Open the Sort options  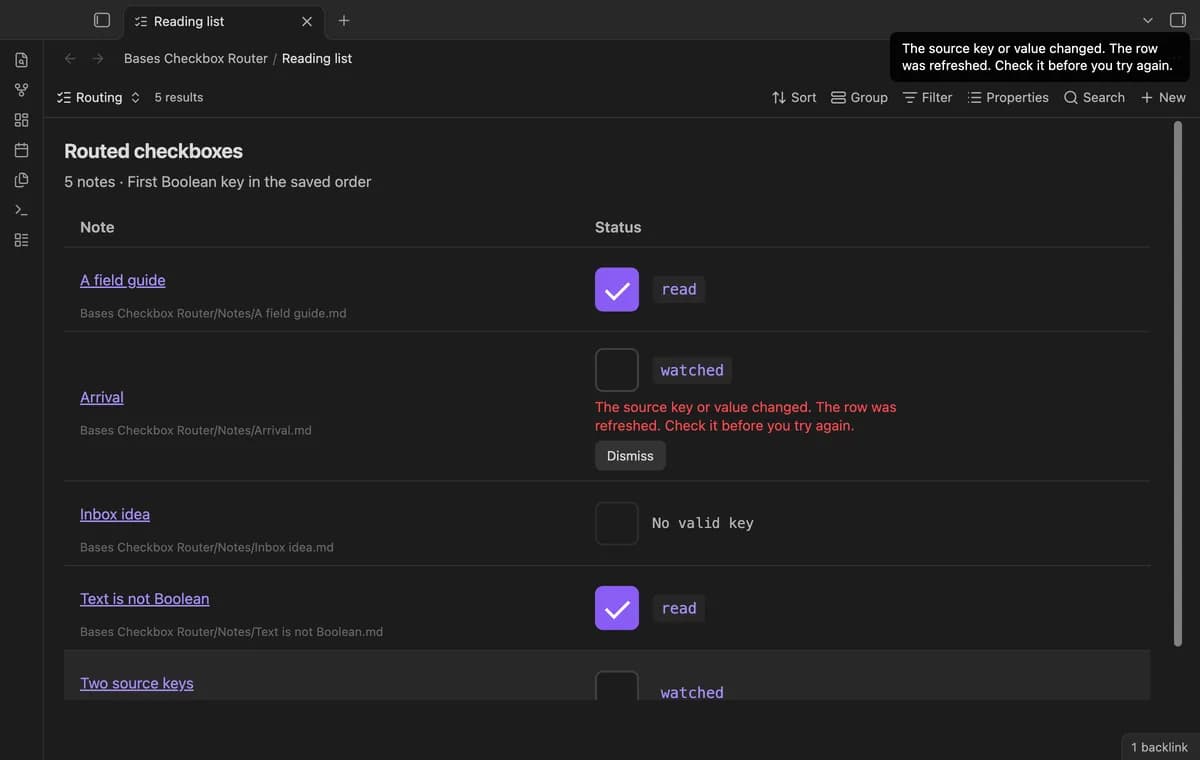[x=794, y=97]
